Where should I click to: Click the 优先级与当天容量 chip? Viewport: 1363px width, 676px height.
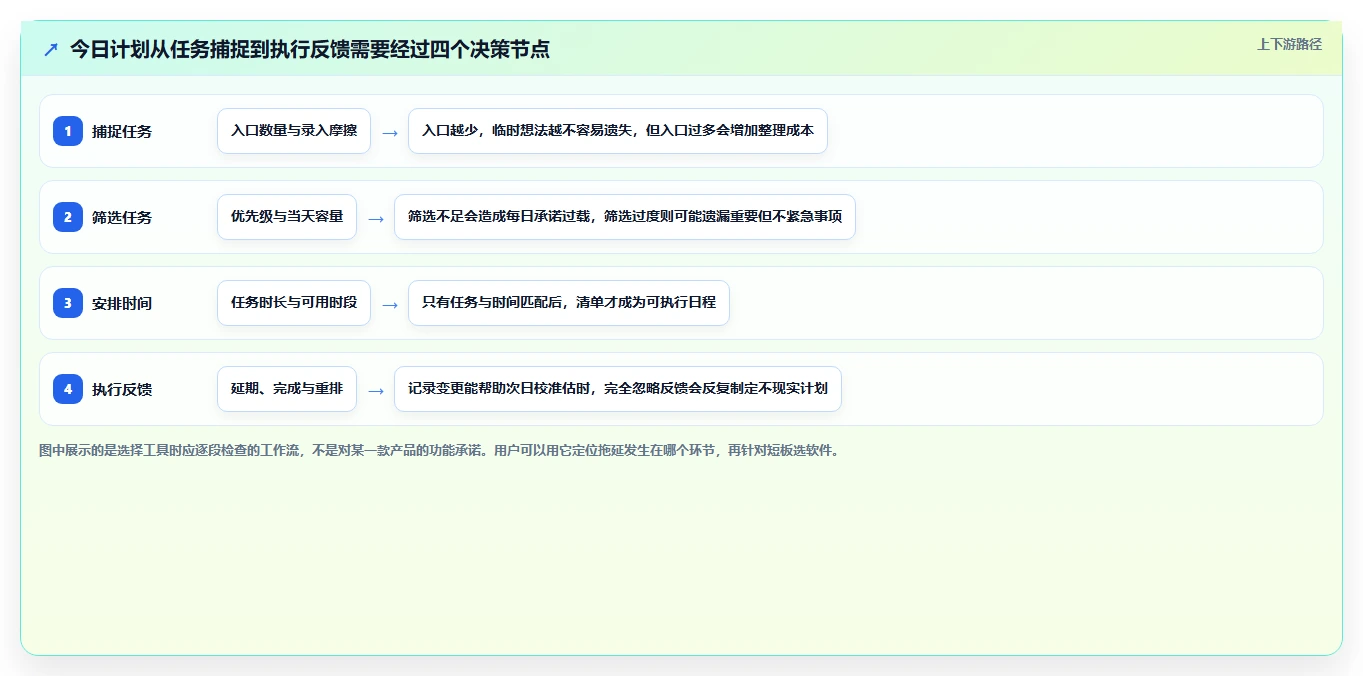(287, 217)
